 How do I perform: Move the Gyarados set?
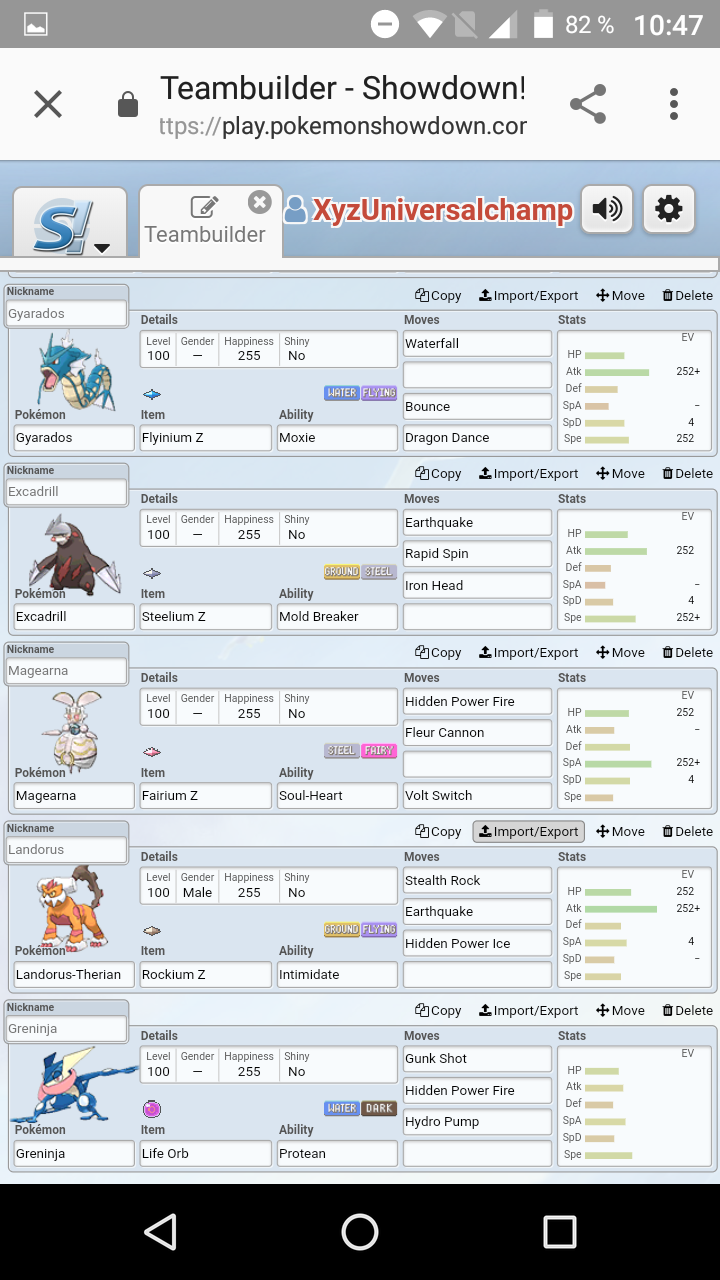click(620, 295)
